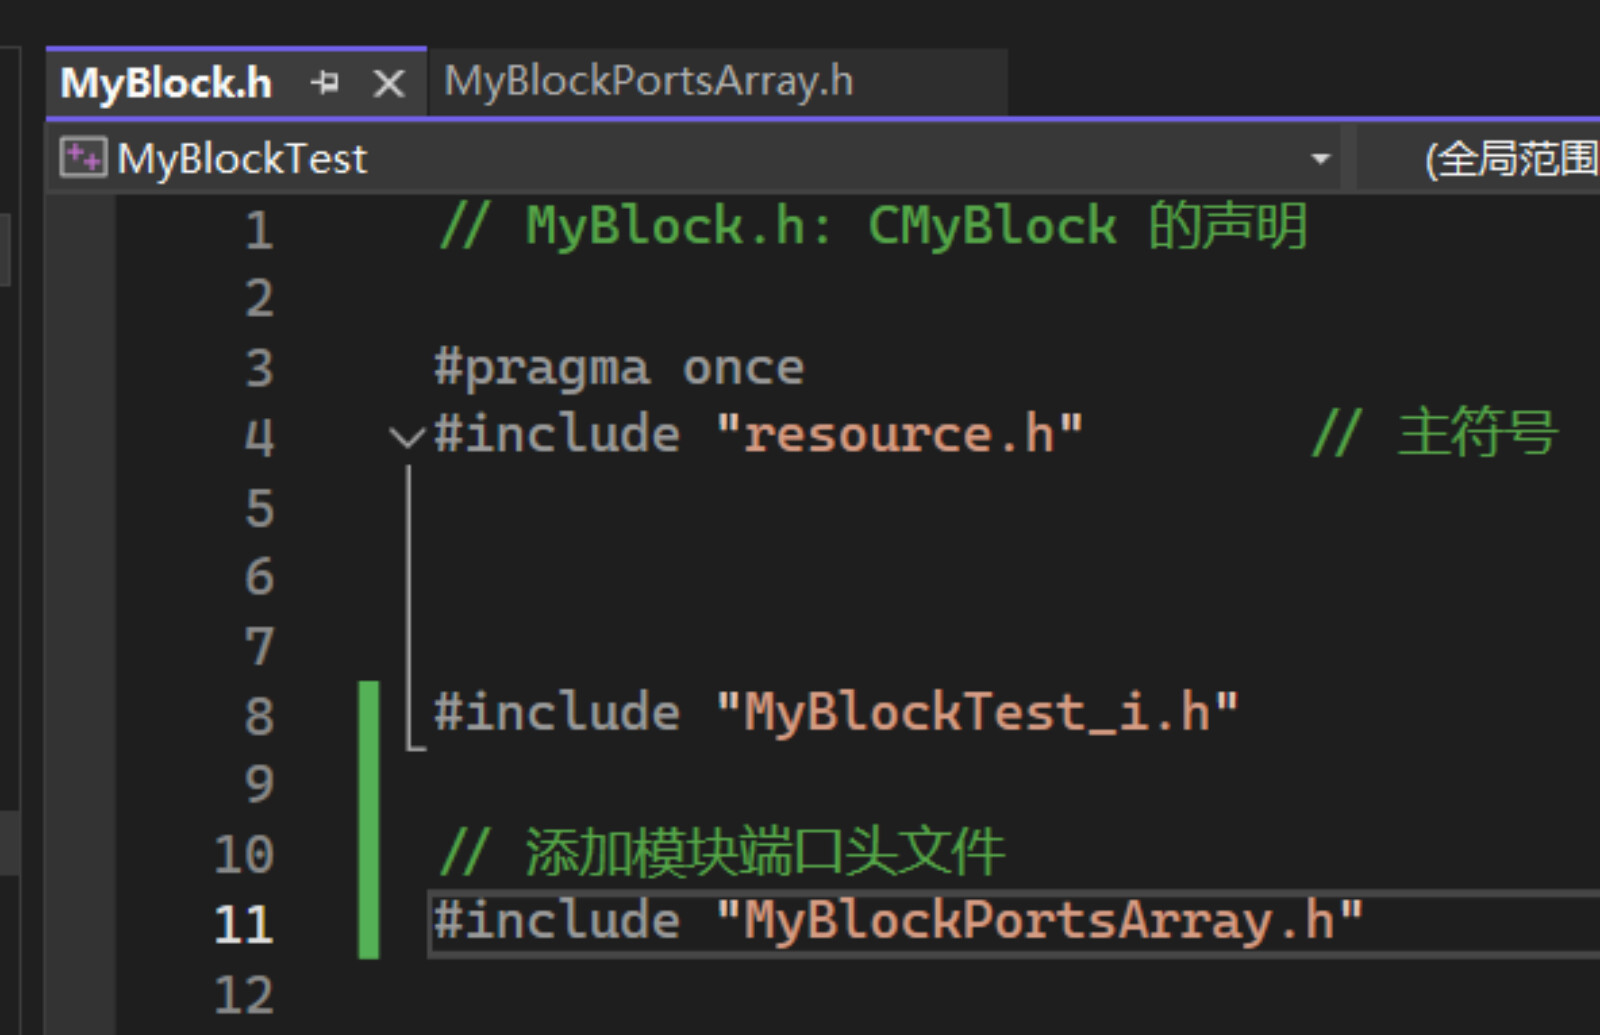1600x1035 pixels.
Task: Place cursor on #pragma once line
Action: [619, 368]
